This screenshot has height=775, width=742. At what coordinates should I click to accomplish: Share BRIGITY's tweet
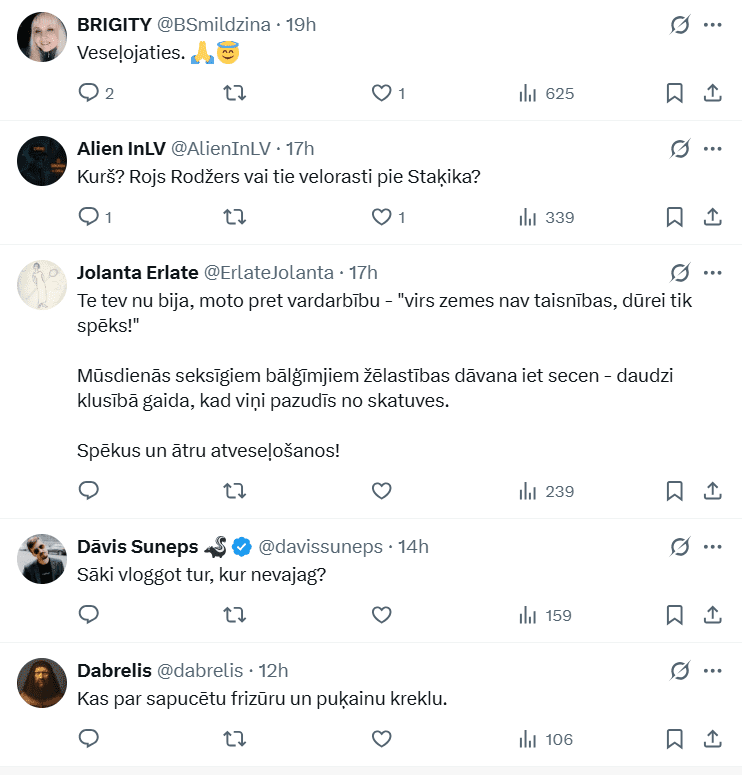coord(713,93)
